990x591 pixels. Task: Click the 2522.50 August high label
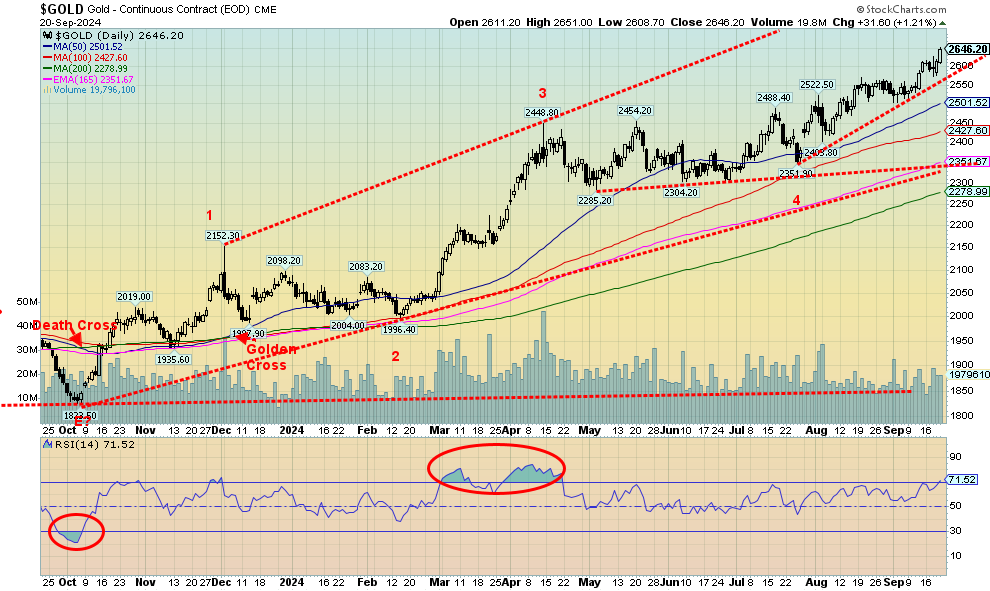[x=817, y=85]
